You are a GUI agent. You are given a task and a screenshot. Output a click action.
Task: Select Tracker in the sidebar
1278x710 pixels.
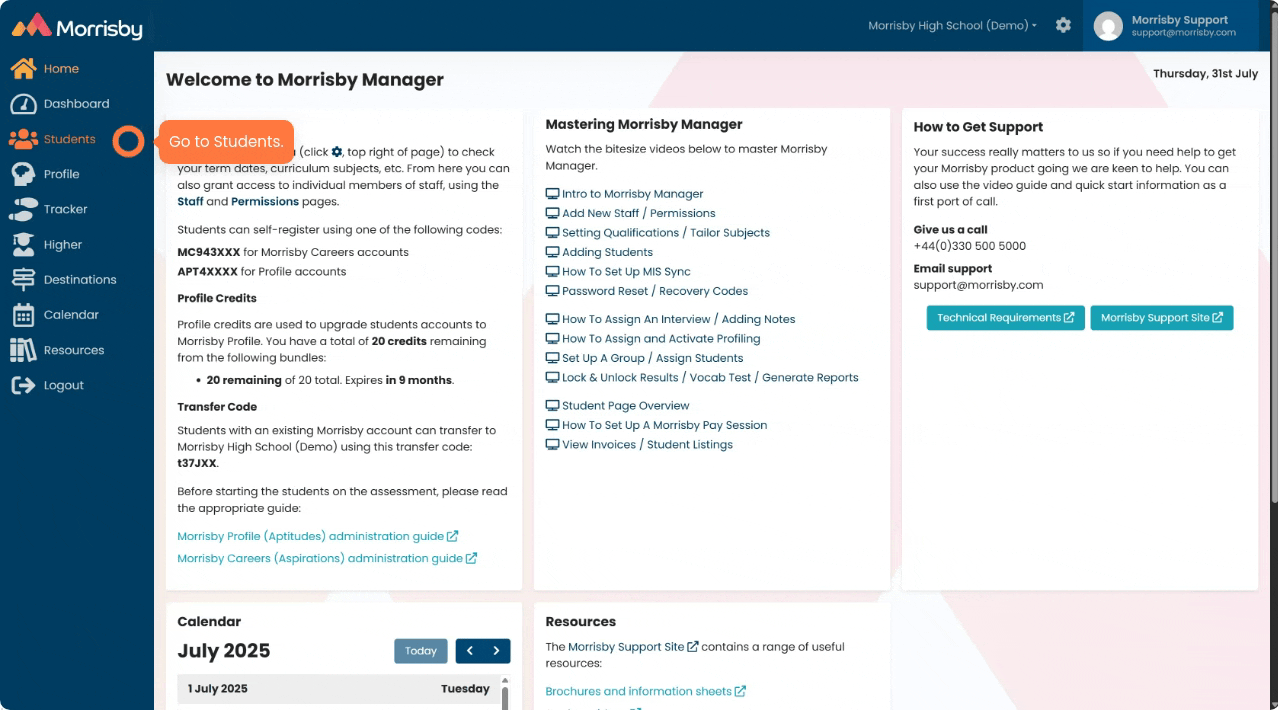coord(66,209)
